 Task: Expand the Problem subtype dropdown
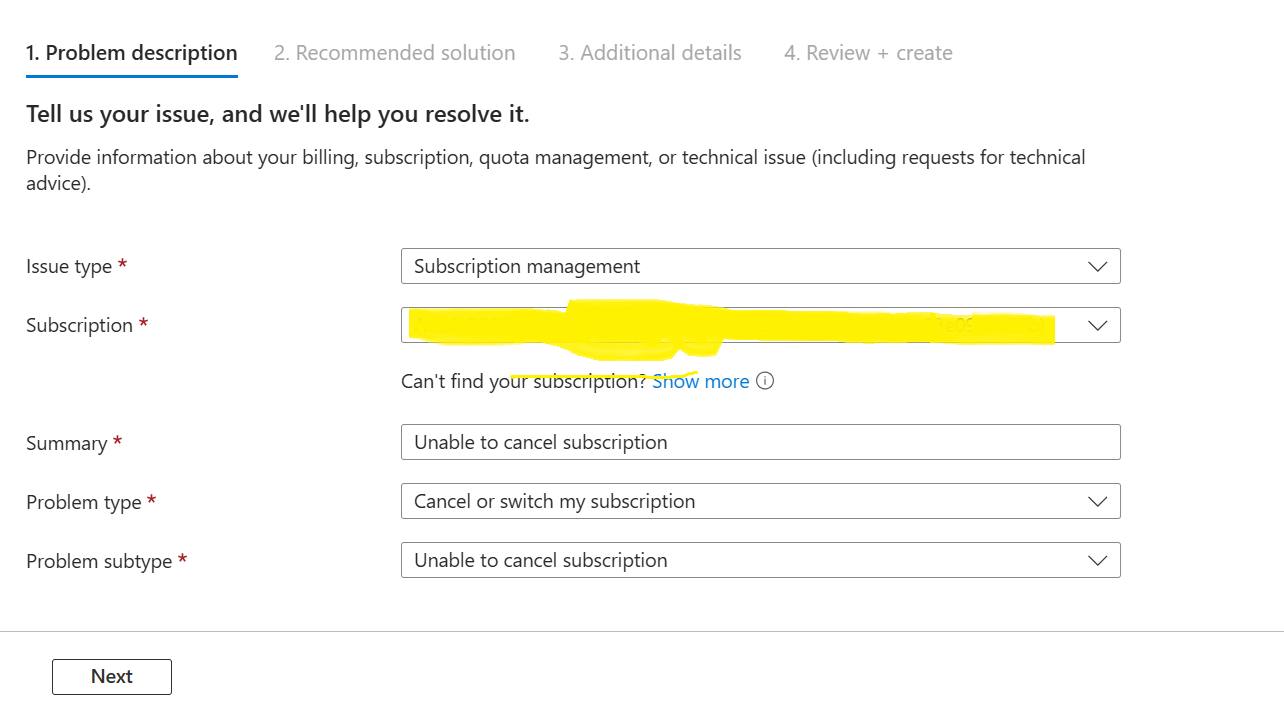(760, 560)
